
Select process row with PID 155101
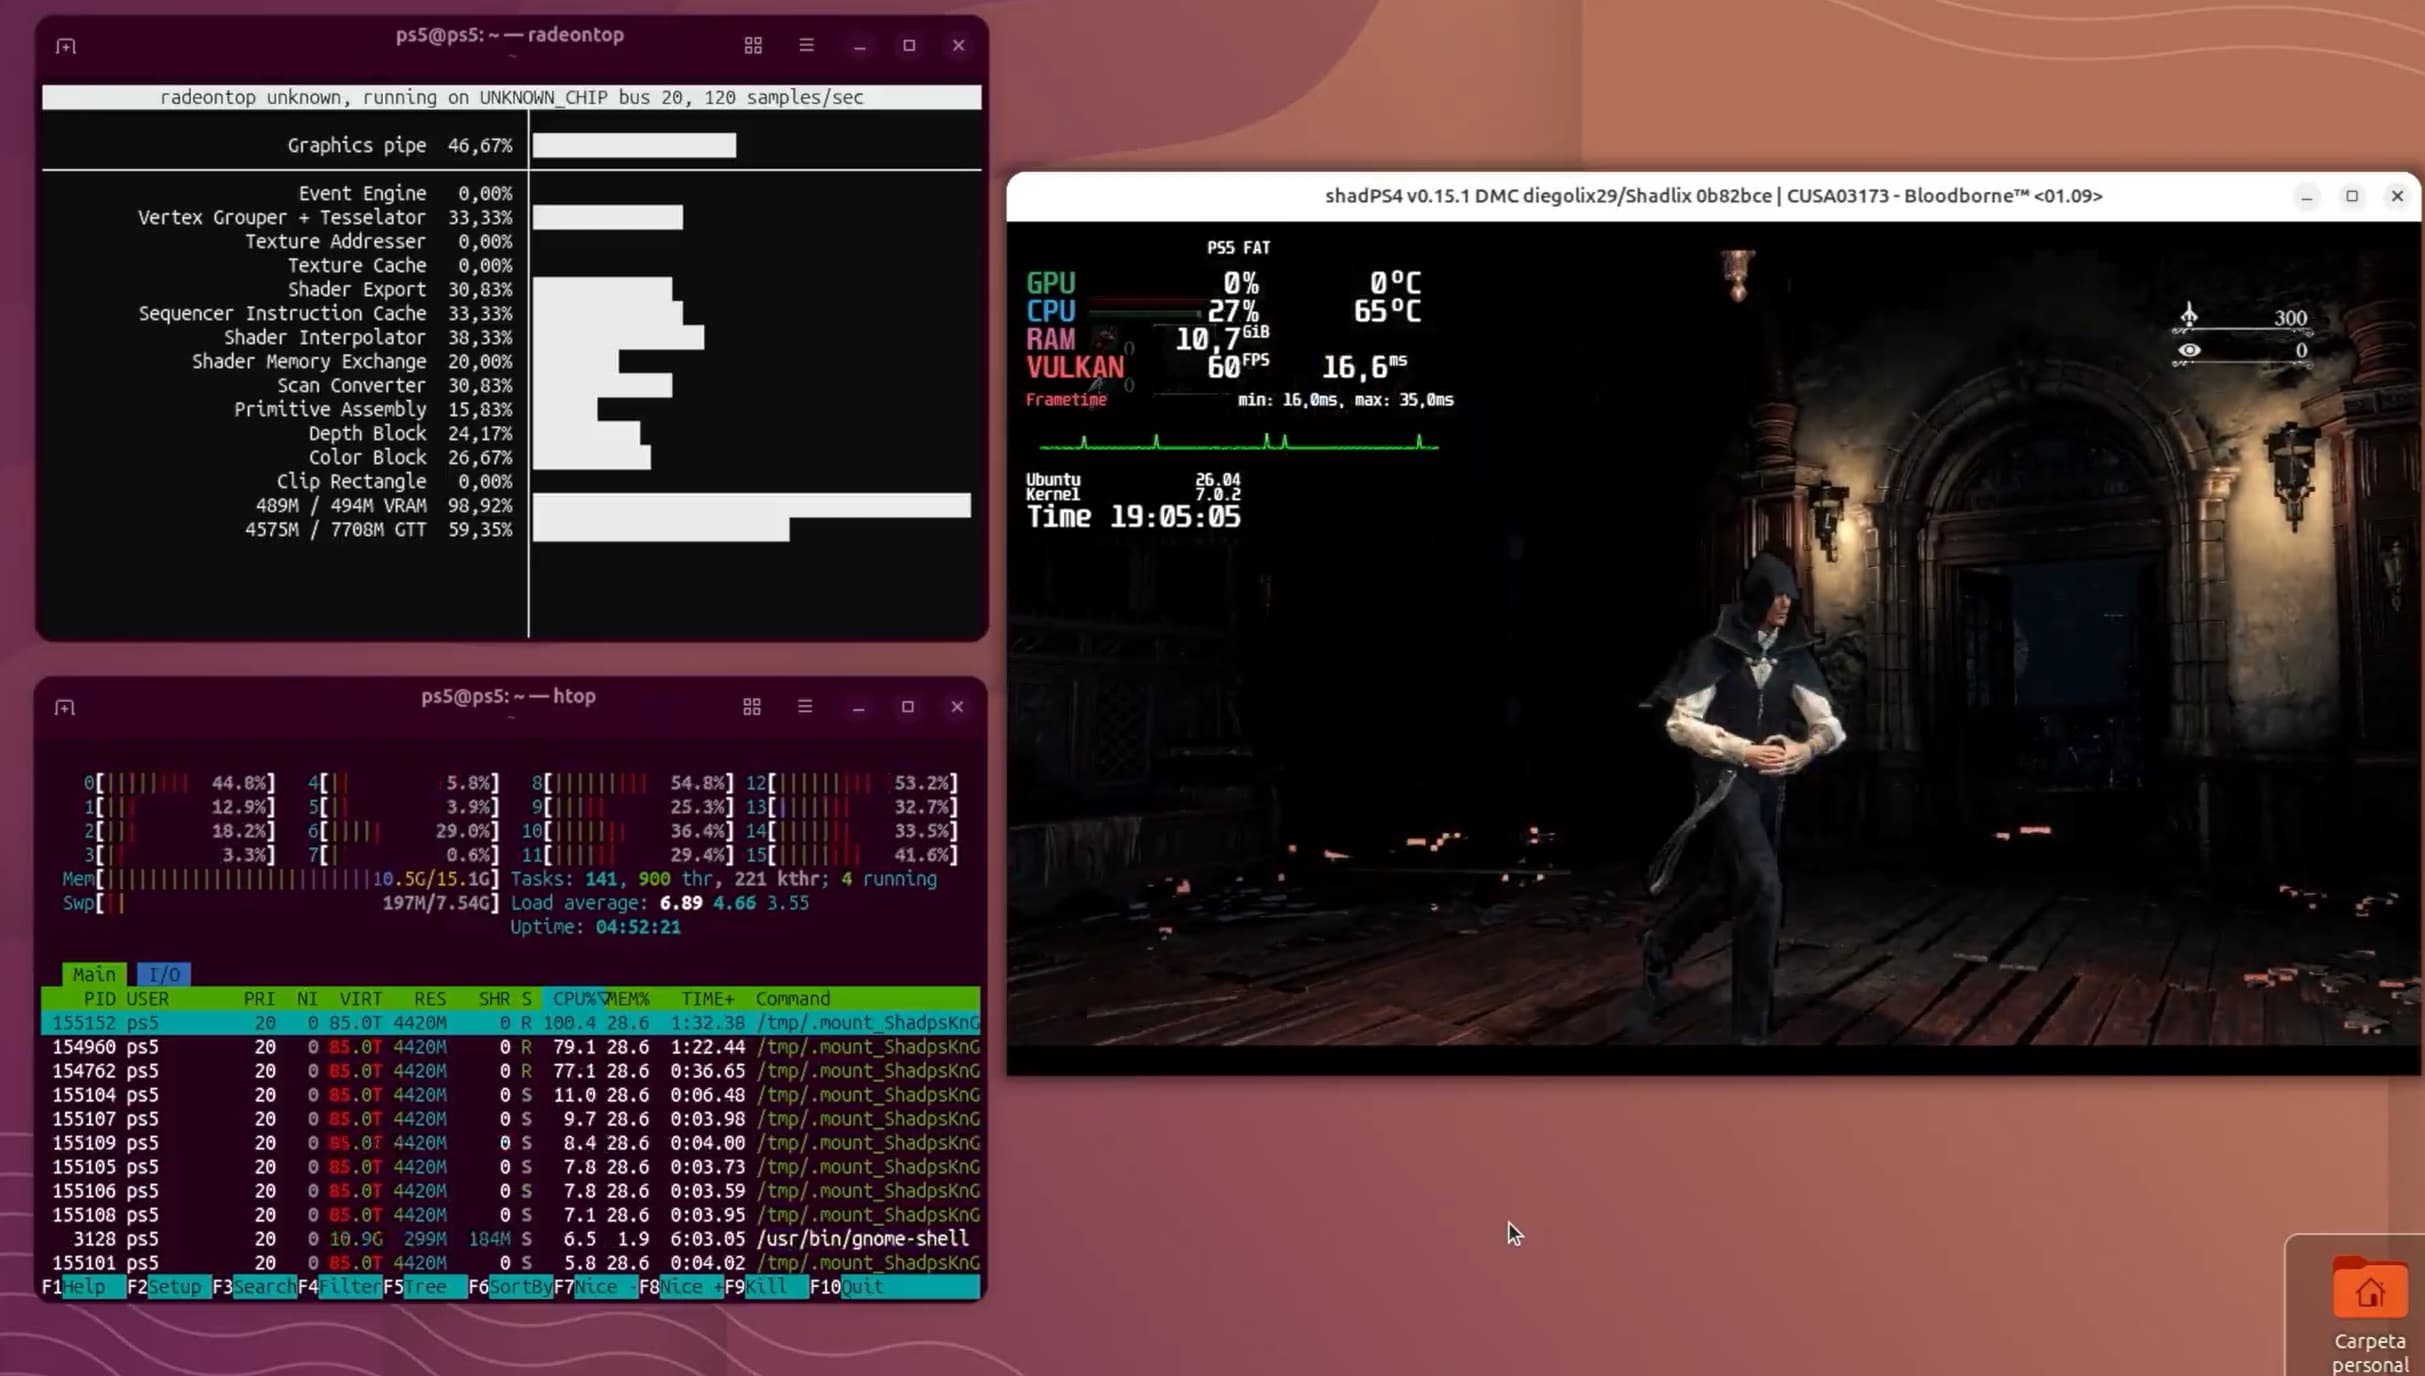pyautogui.click(x=511, y=1262)
